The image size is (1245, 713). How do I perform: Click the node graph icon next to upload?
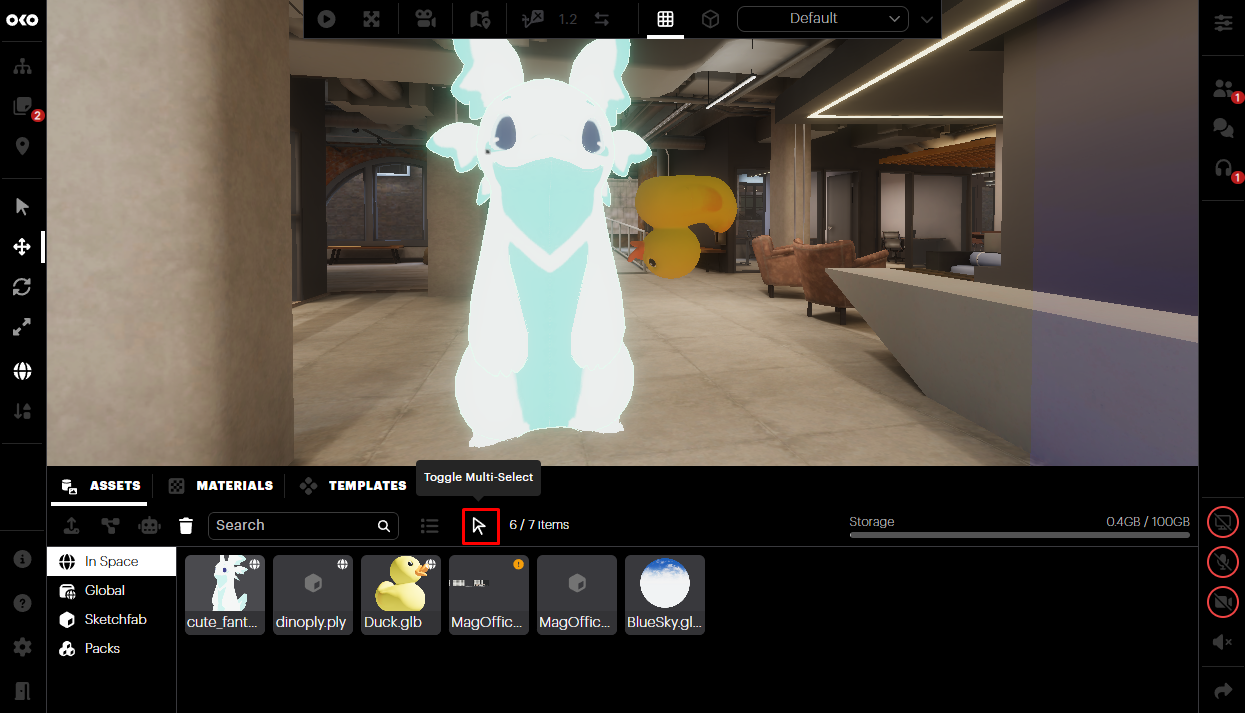click(110, 526)
